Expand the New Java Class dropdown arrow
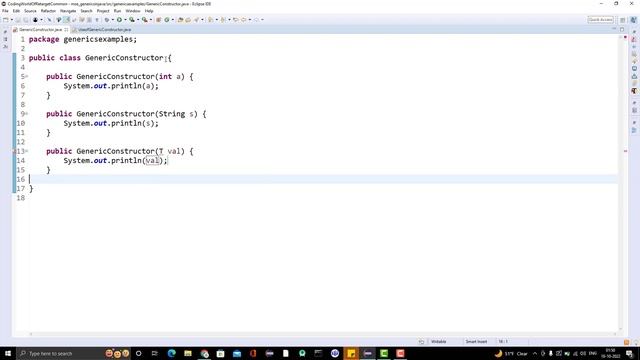This screenshot has height=360, width=640. [172, 20]
